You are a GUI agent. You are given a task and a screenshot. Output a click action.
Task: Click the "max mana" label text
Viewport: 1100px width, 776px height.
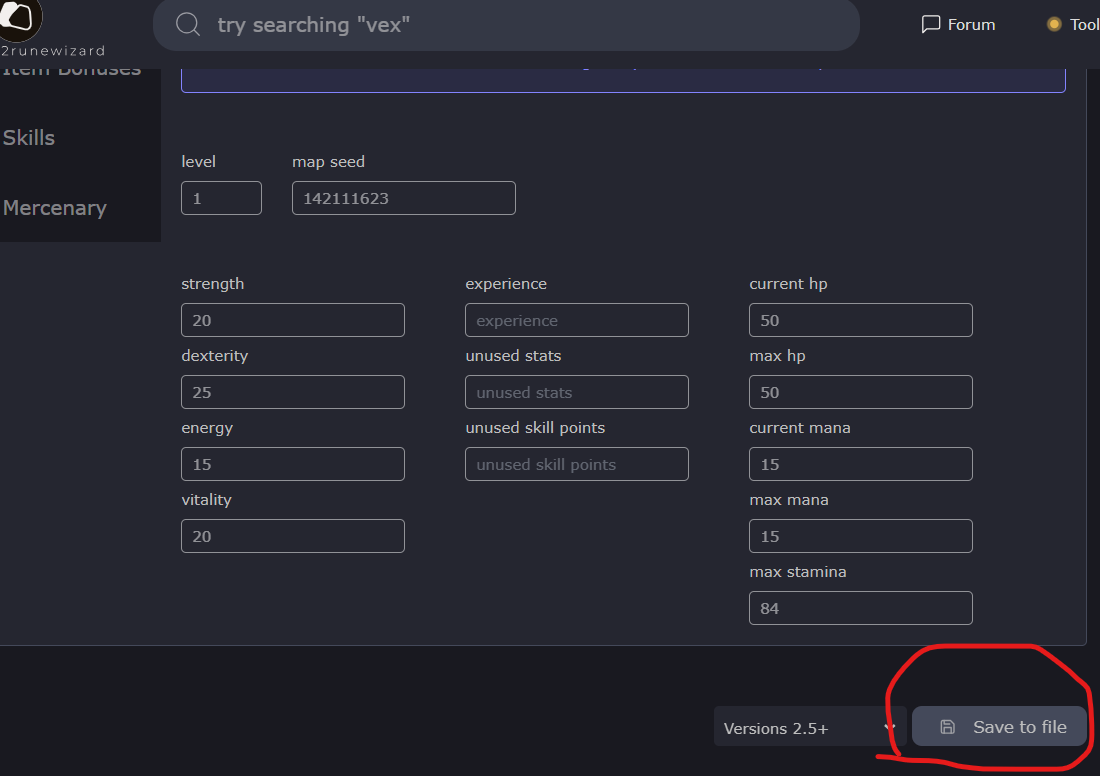[789, 500]
